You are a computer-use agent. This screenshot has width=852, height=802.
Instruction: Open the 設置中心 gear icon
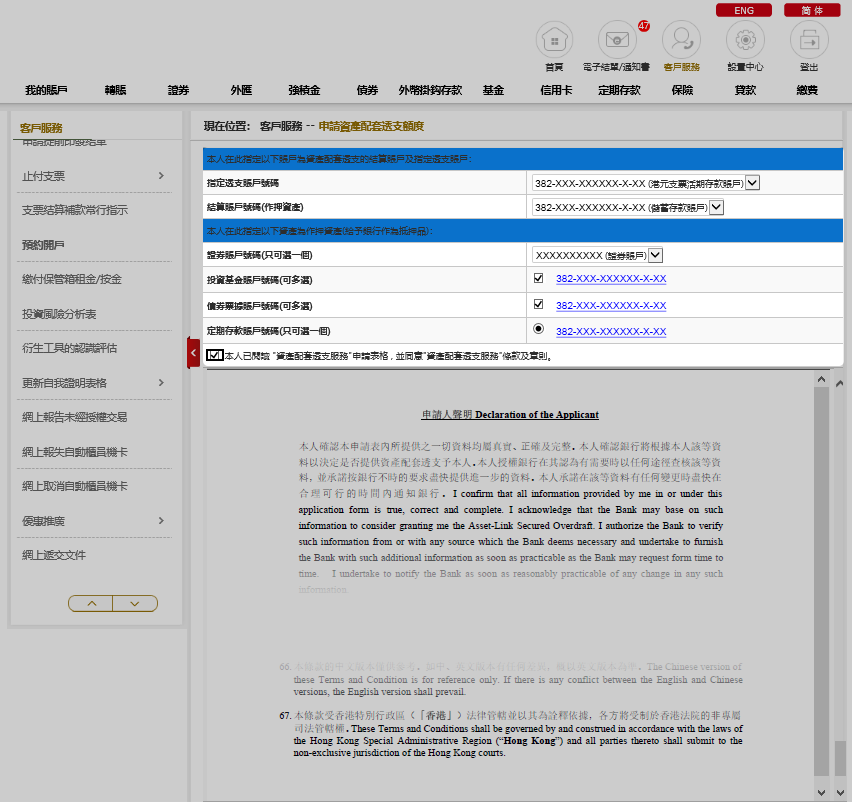[745, 41]
